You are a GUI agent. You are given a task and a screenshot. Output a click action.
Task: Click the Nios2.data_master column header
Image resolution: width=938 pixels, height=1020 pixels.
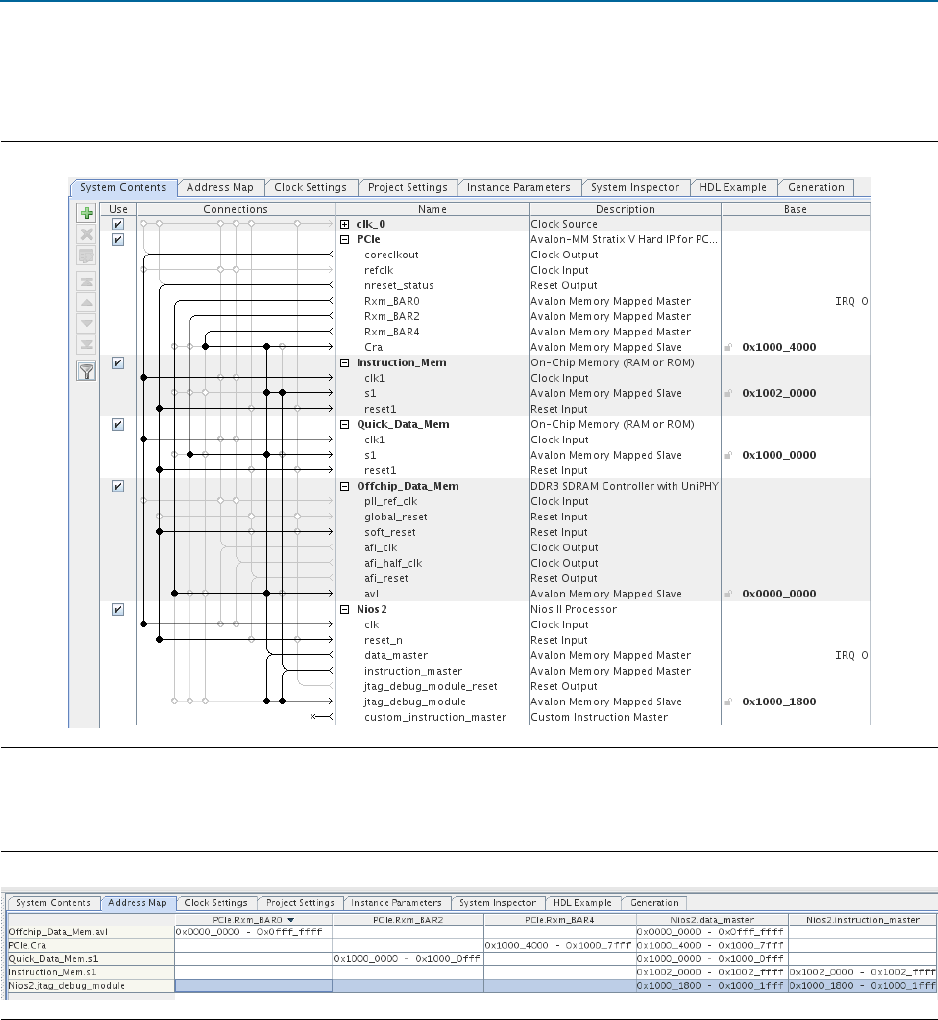712,920
